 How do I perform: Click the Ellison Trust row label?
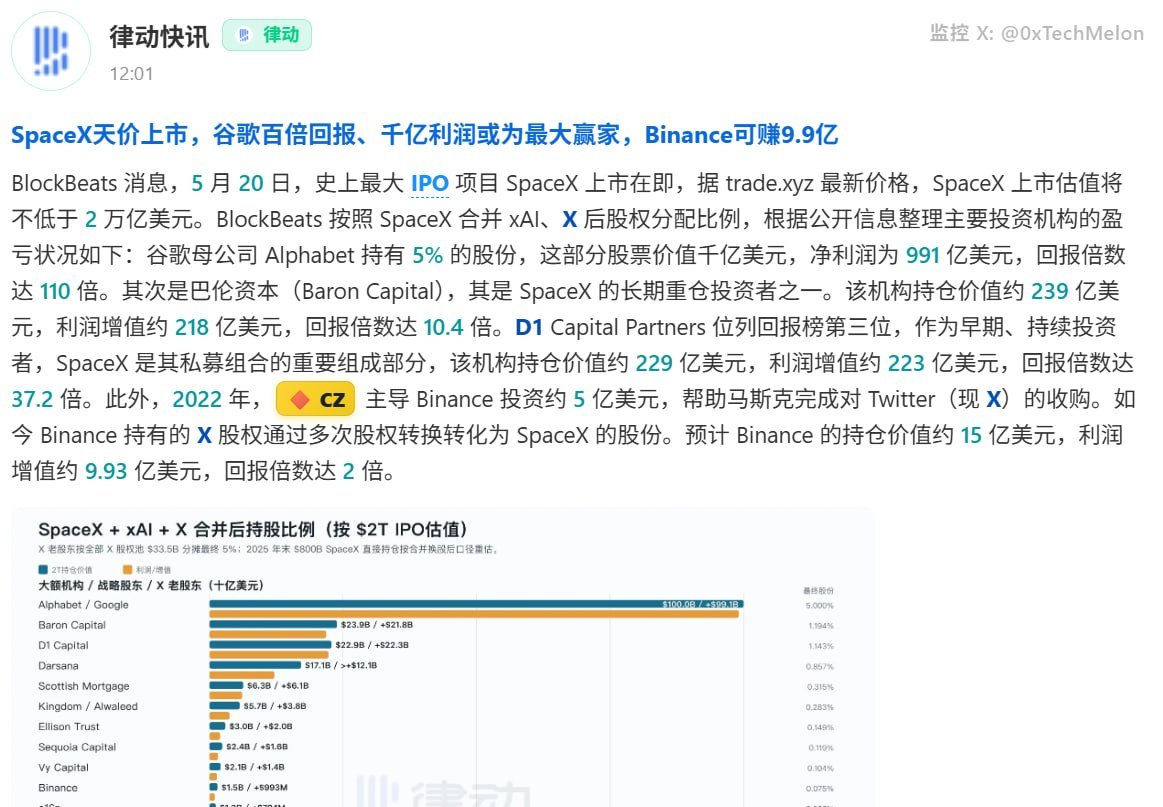point(68,727)
